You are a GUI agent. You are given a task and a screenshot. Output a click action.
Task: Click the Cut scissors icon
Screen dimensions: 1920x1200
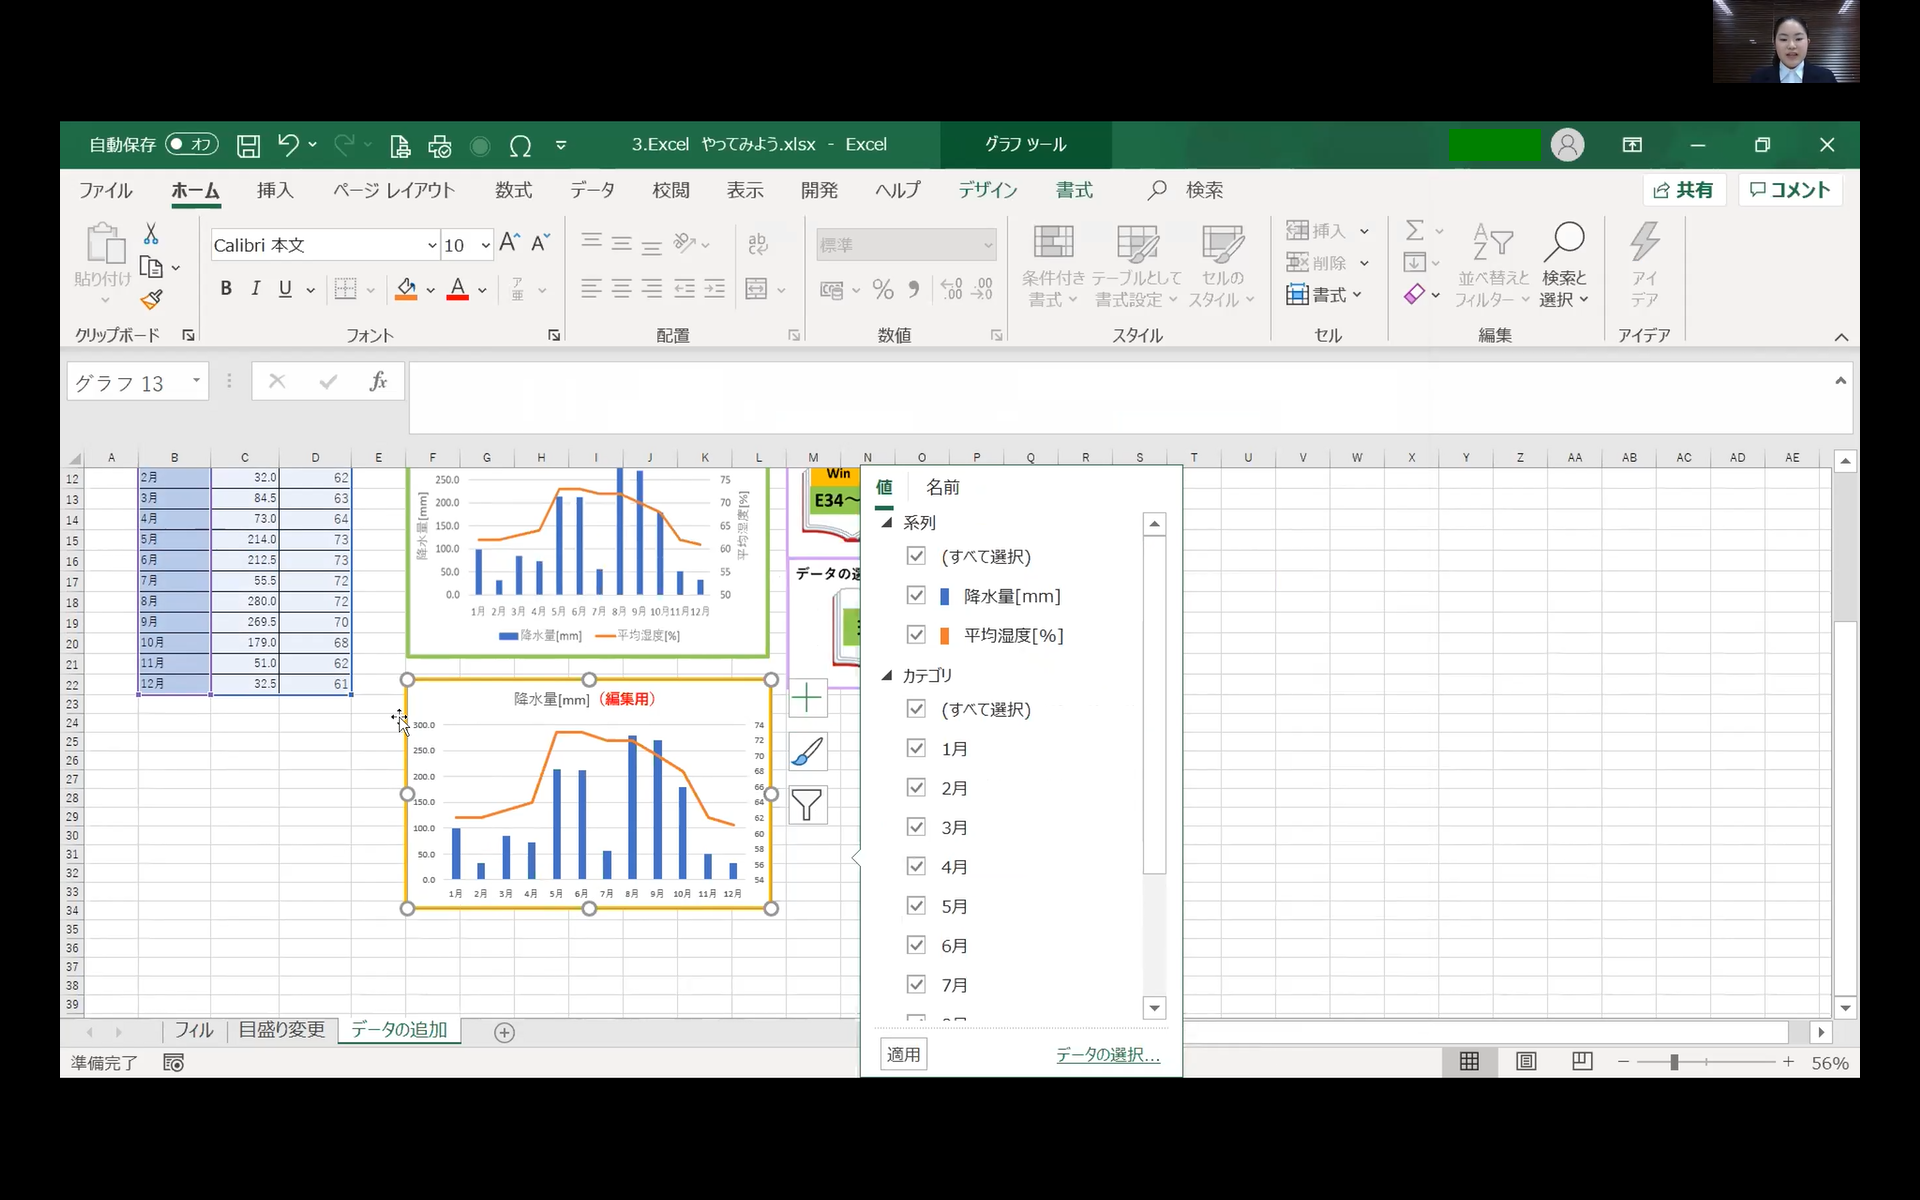(x=151, y=234)
